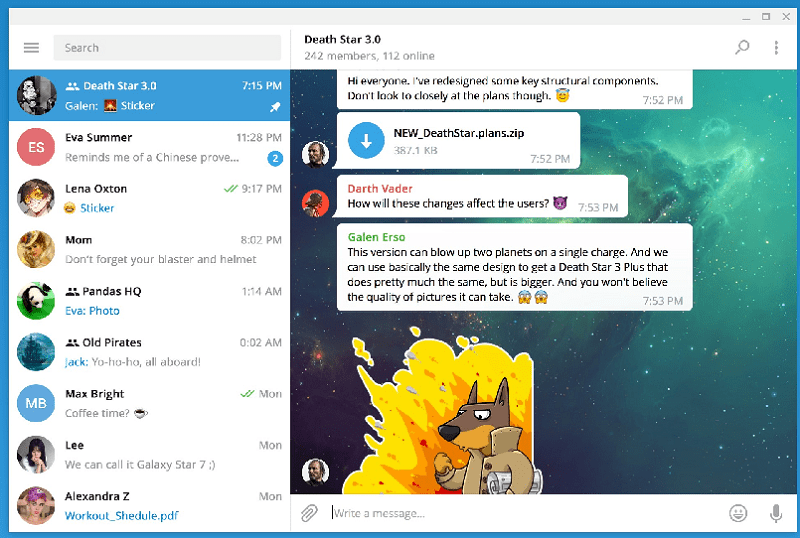Click the unread badge on Eva Summer chat

[x=275, y=158]
